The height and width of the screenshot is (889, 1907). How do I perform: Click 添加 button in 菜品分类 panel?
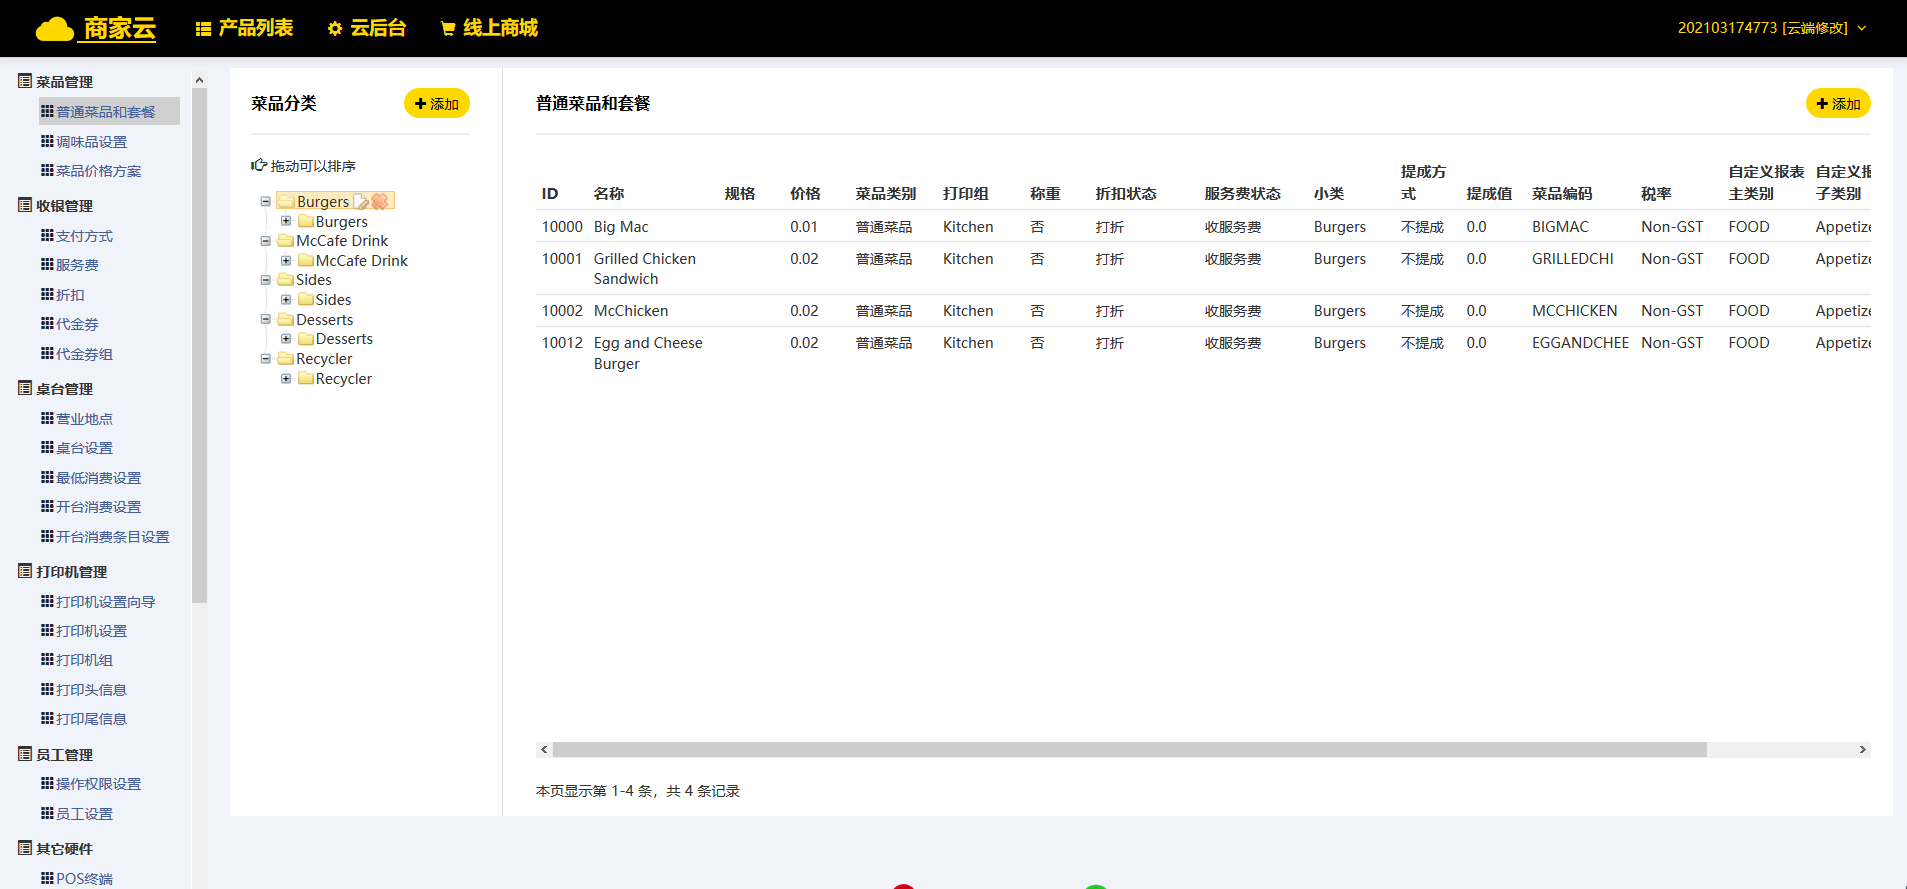437,104
